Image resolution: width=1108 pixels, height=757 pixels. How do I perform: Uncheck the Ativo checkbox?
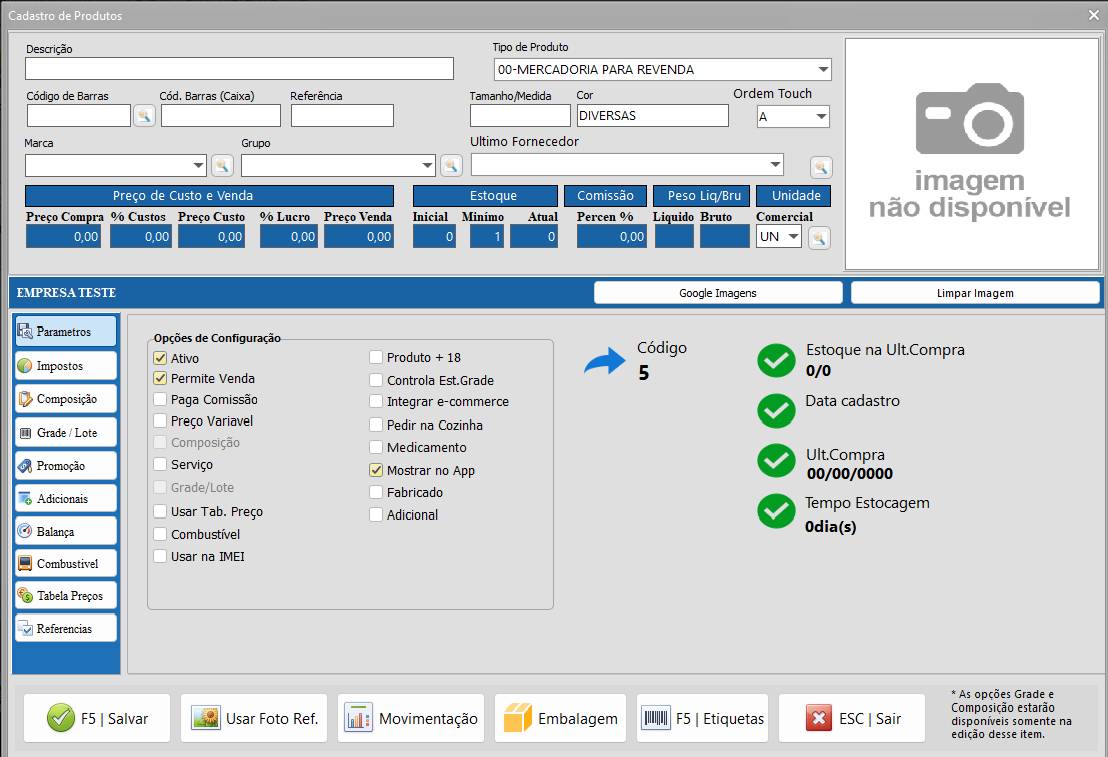pyautogui.click(x=160, y=358)
